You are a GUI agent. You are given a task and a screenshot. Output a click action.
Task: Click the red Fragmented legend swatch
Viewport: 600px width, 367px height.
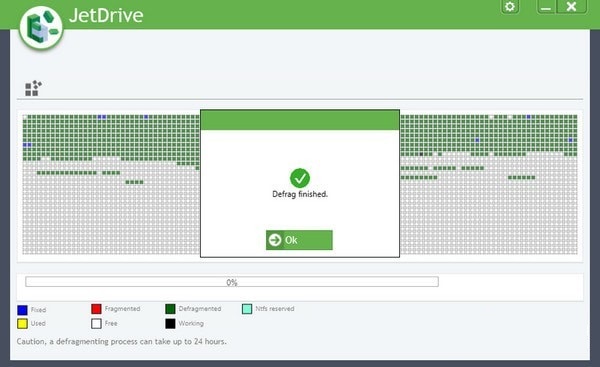point(96,309)
